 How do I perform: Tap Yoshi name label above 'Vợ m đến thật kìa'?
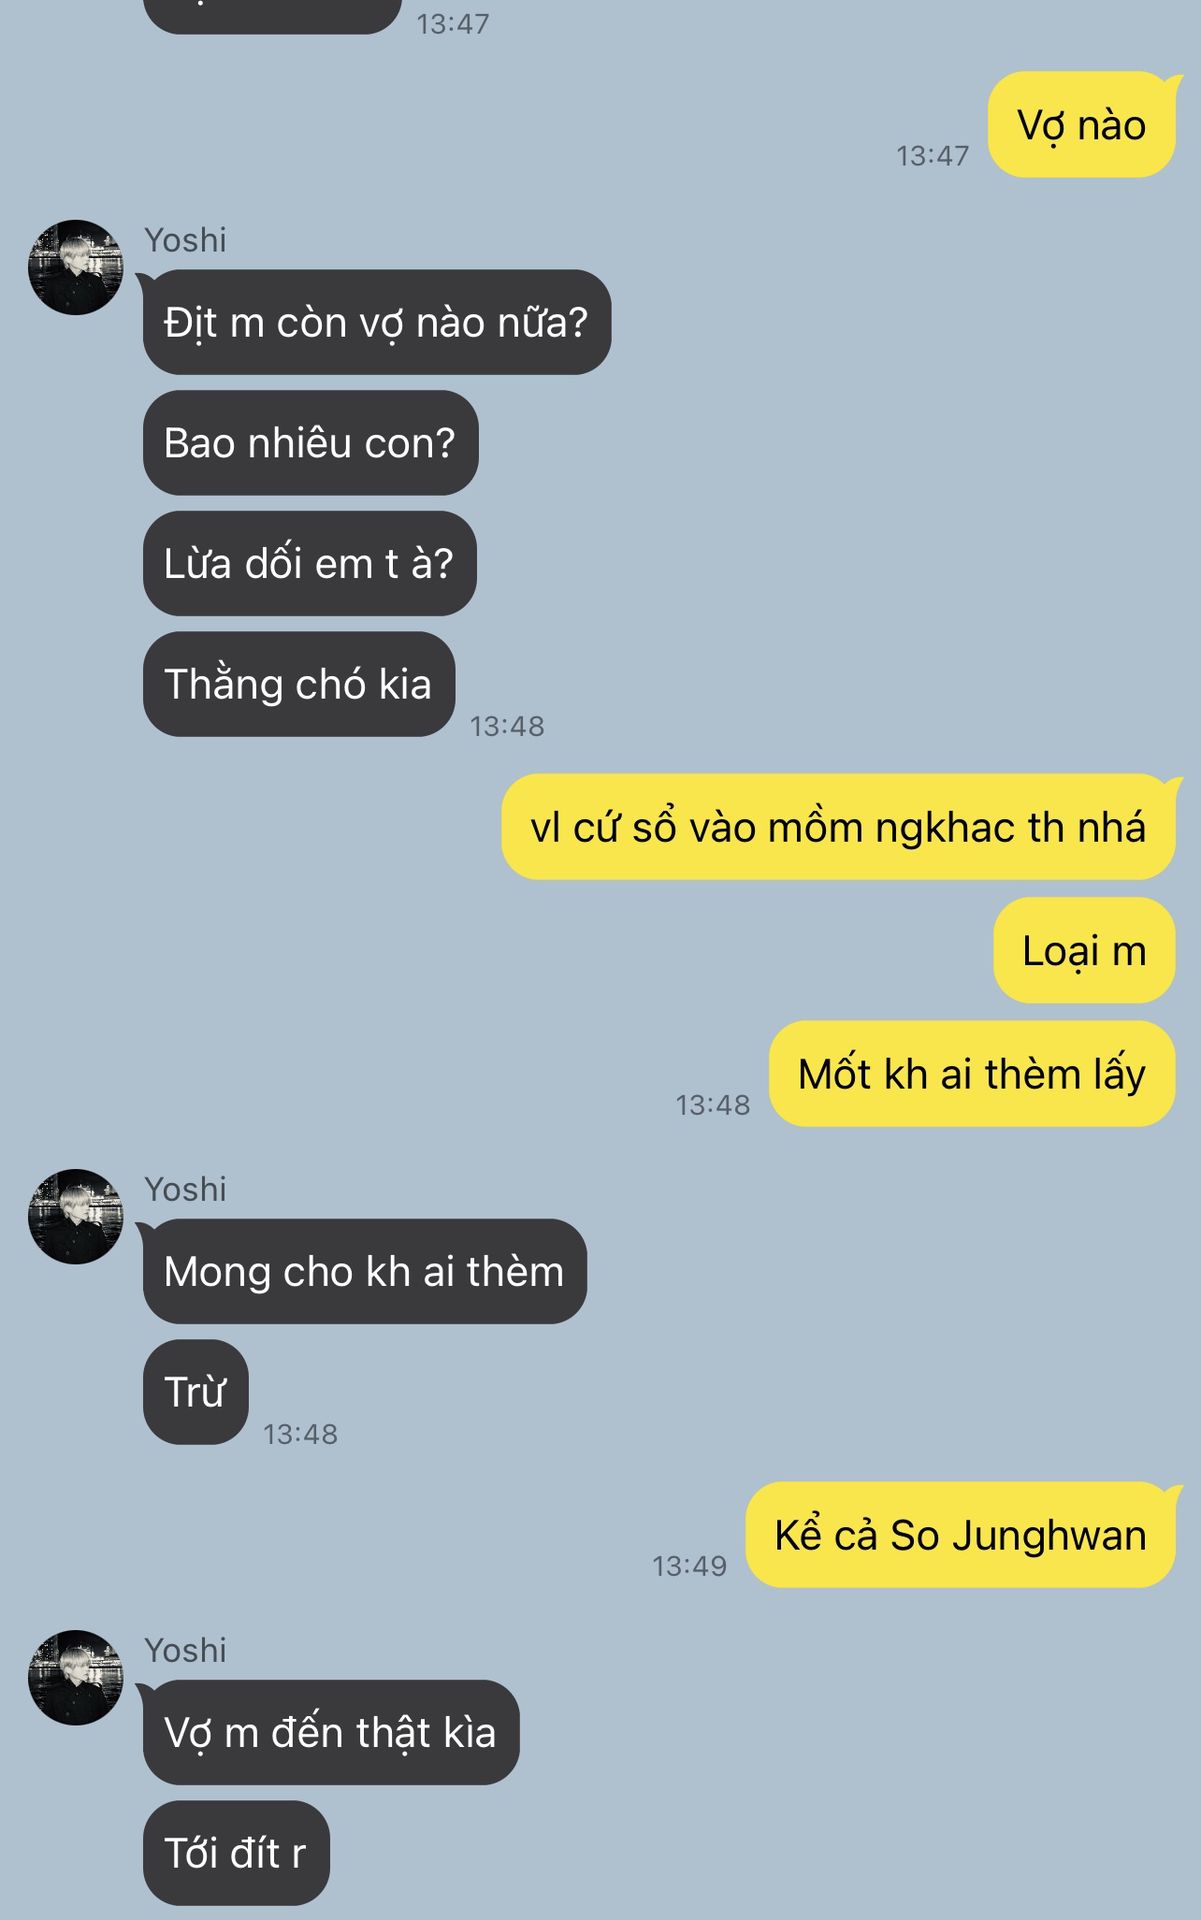185,1650
